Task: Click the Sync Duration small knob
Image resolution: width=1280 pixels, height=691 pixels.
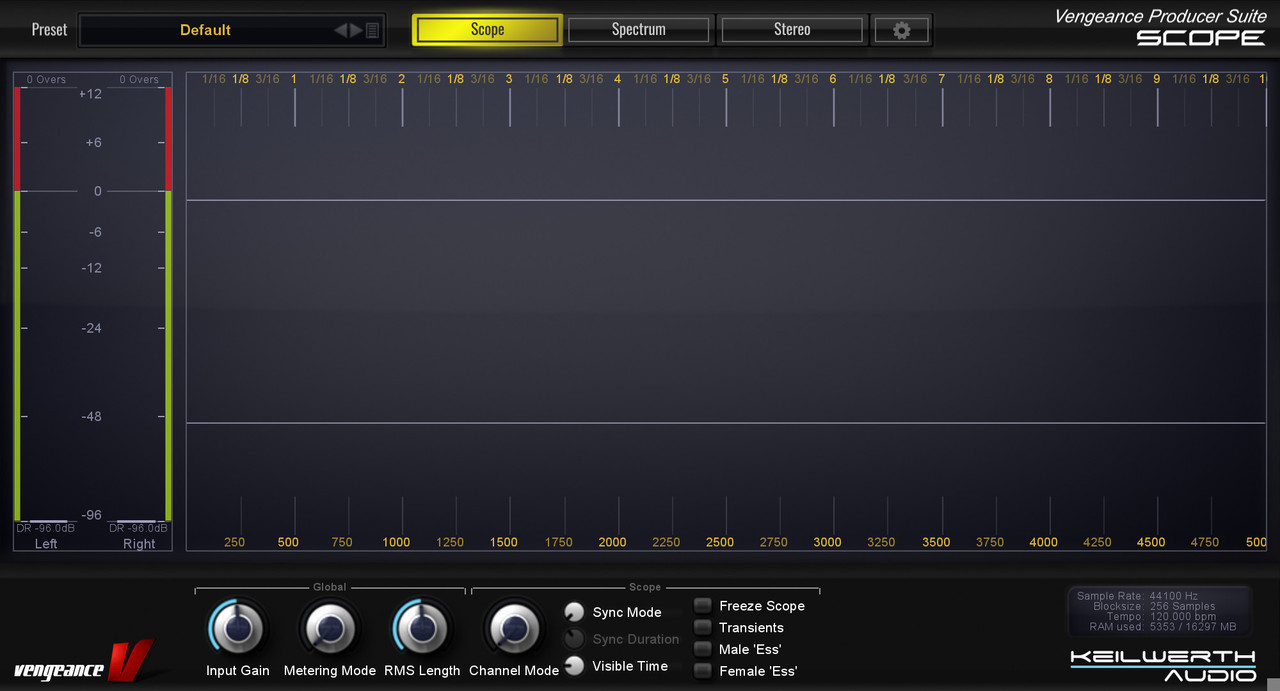Action: [574, 639]
